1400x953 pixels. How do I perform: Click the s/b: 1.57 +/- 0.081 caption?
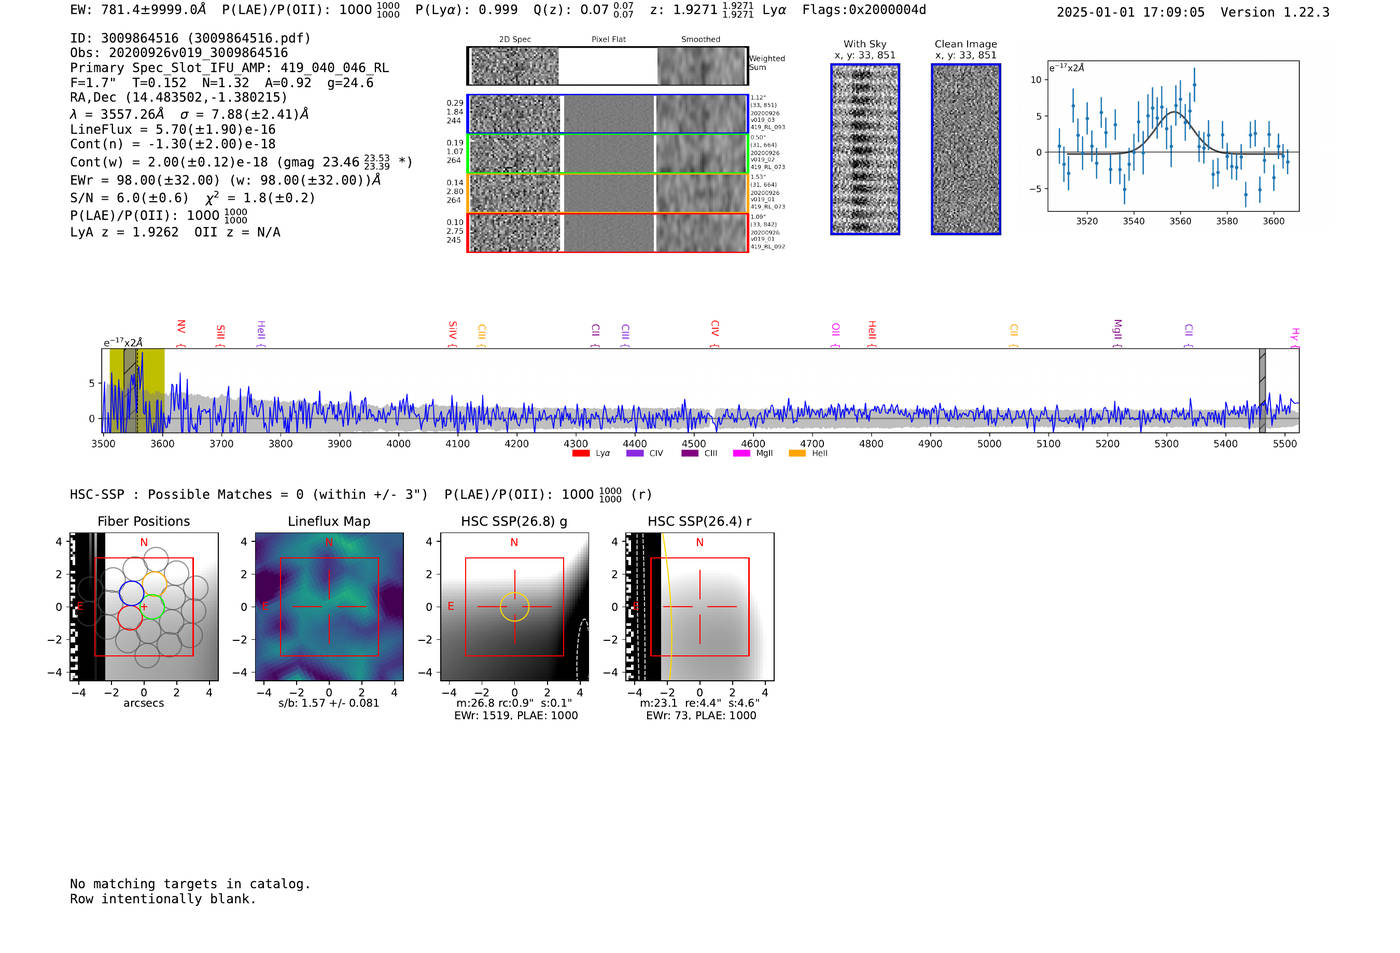329,703
